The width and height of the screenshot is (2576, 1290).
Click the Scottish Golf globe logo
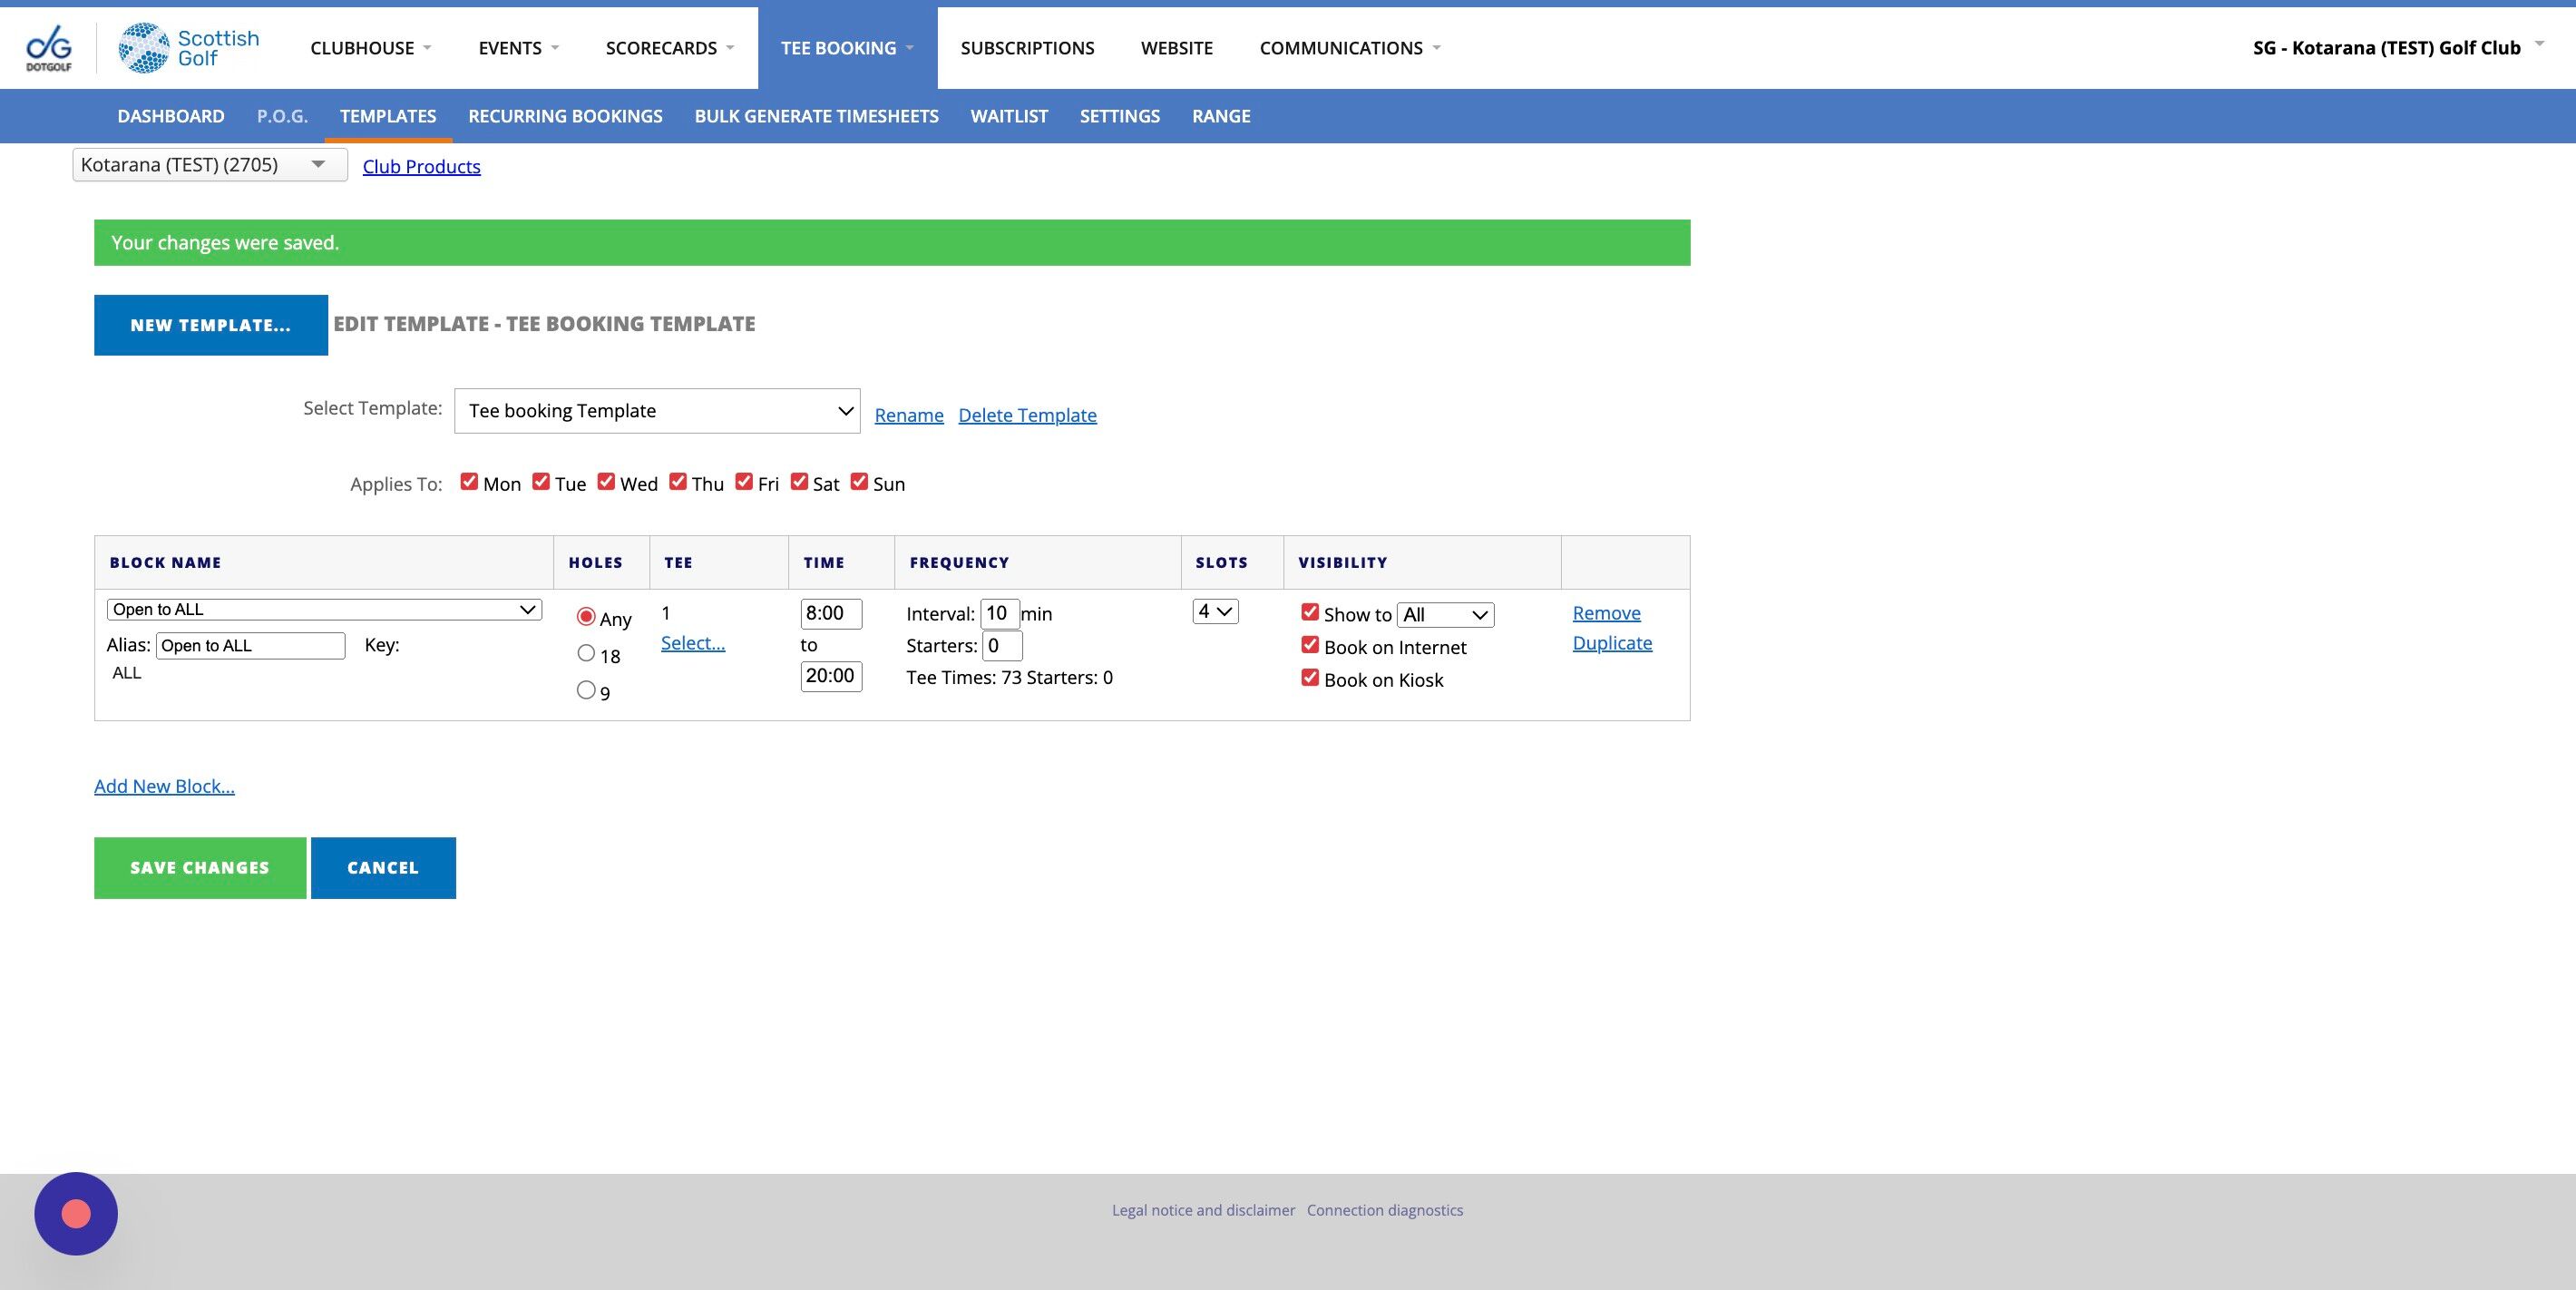pos(144,47)
